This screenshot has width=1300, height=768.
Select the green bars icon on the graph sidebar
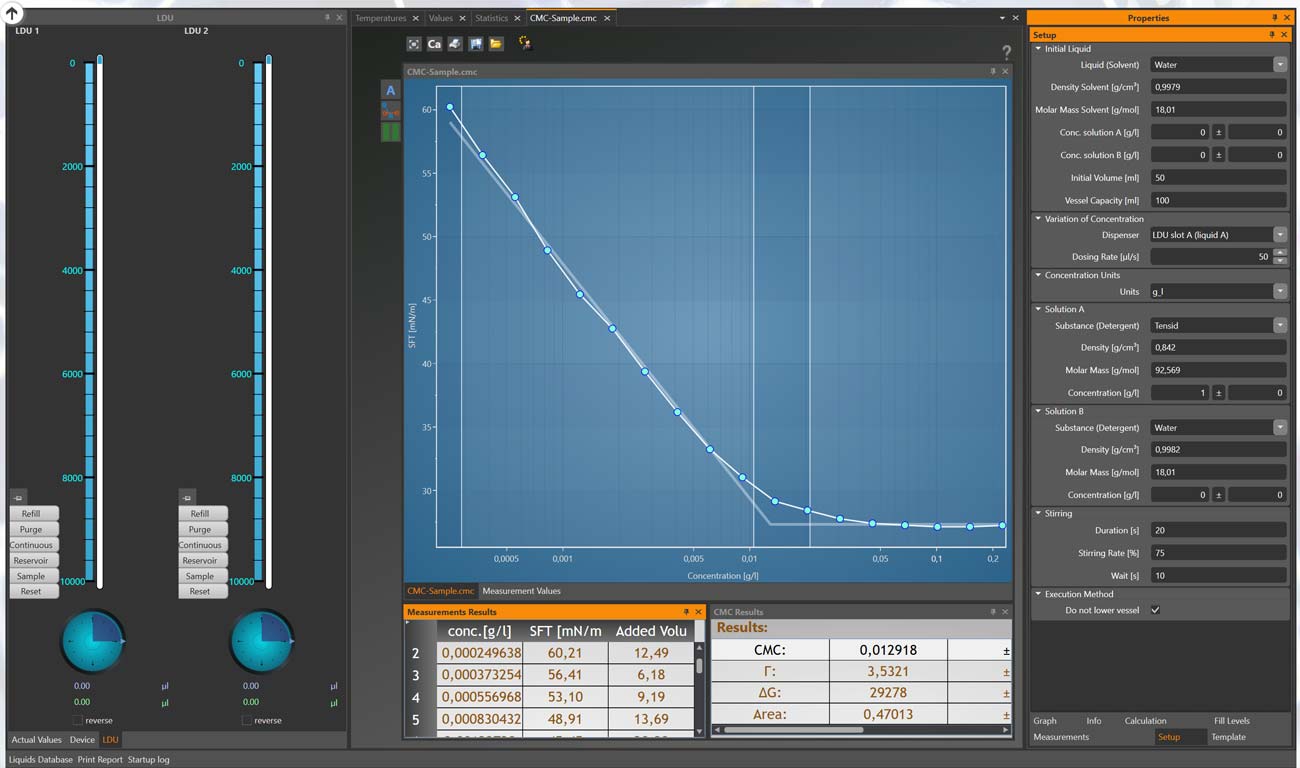pyautogui.click(x=391, y=132)
